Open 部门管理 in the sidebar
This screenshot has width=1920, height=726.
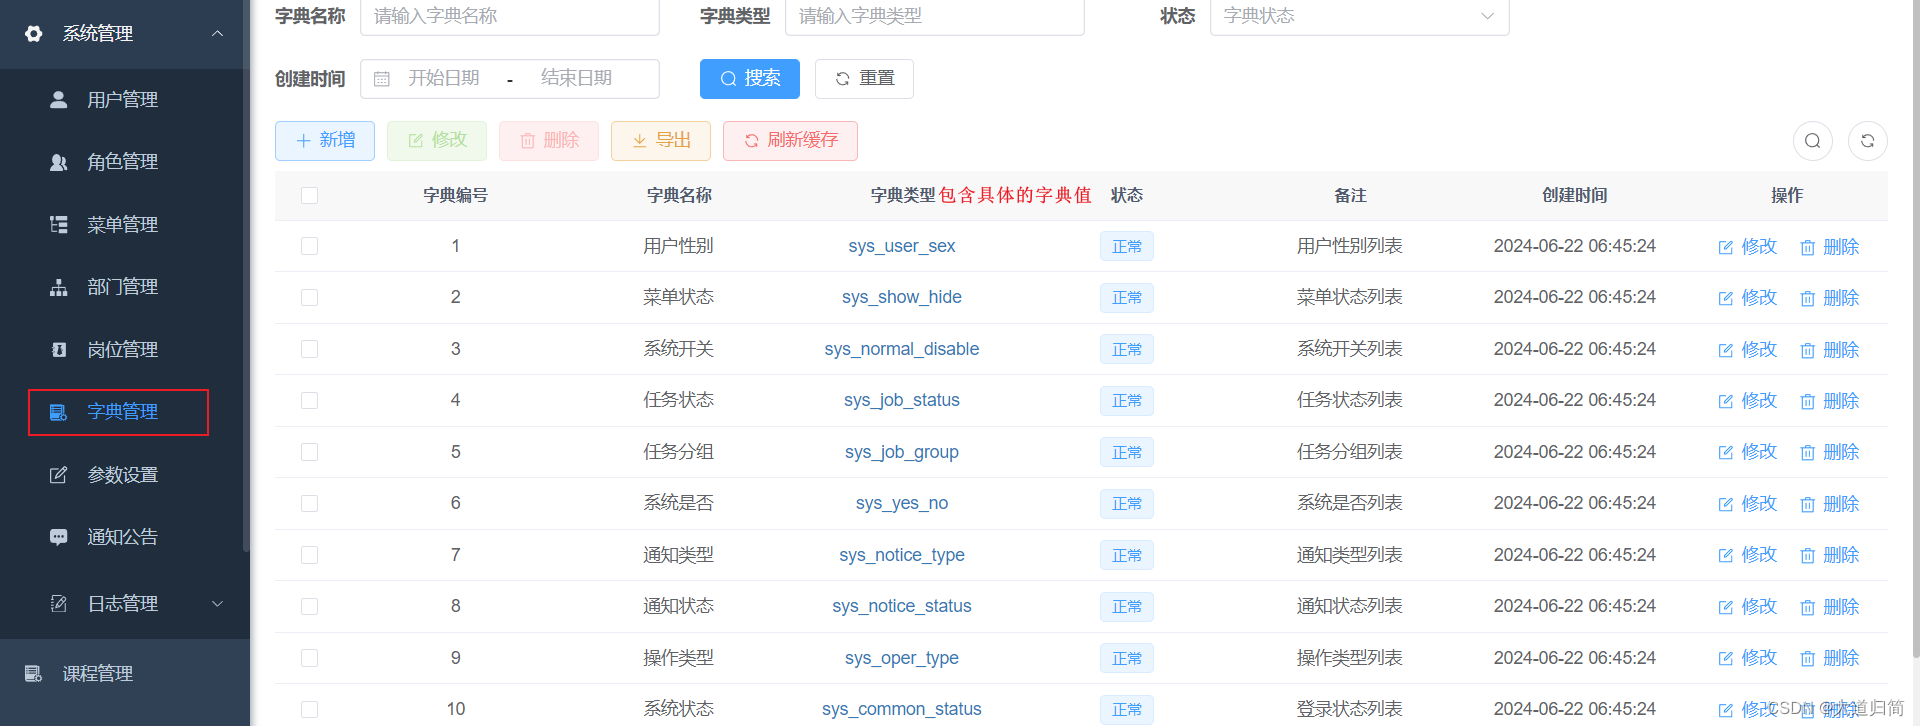[122, 287]
